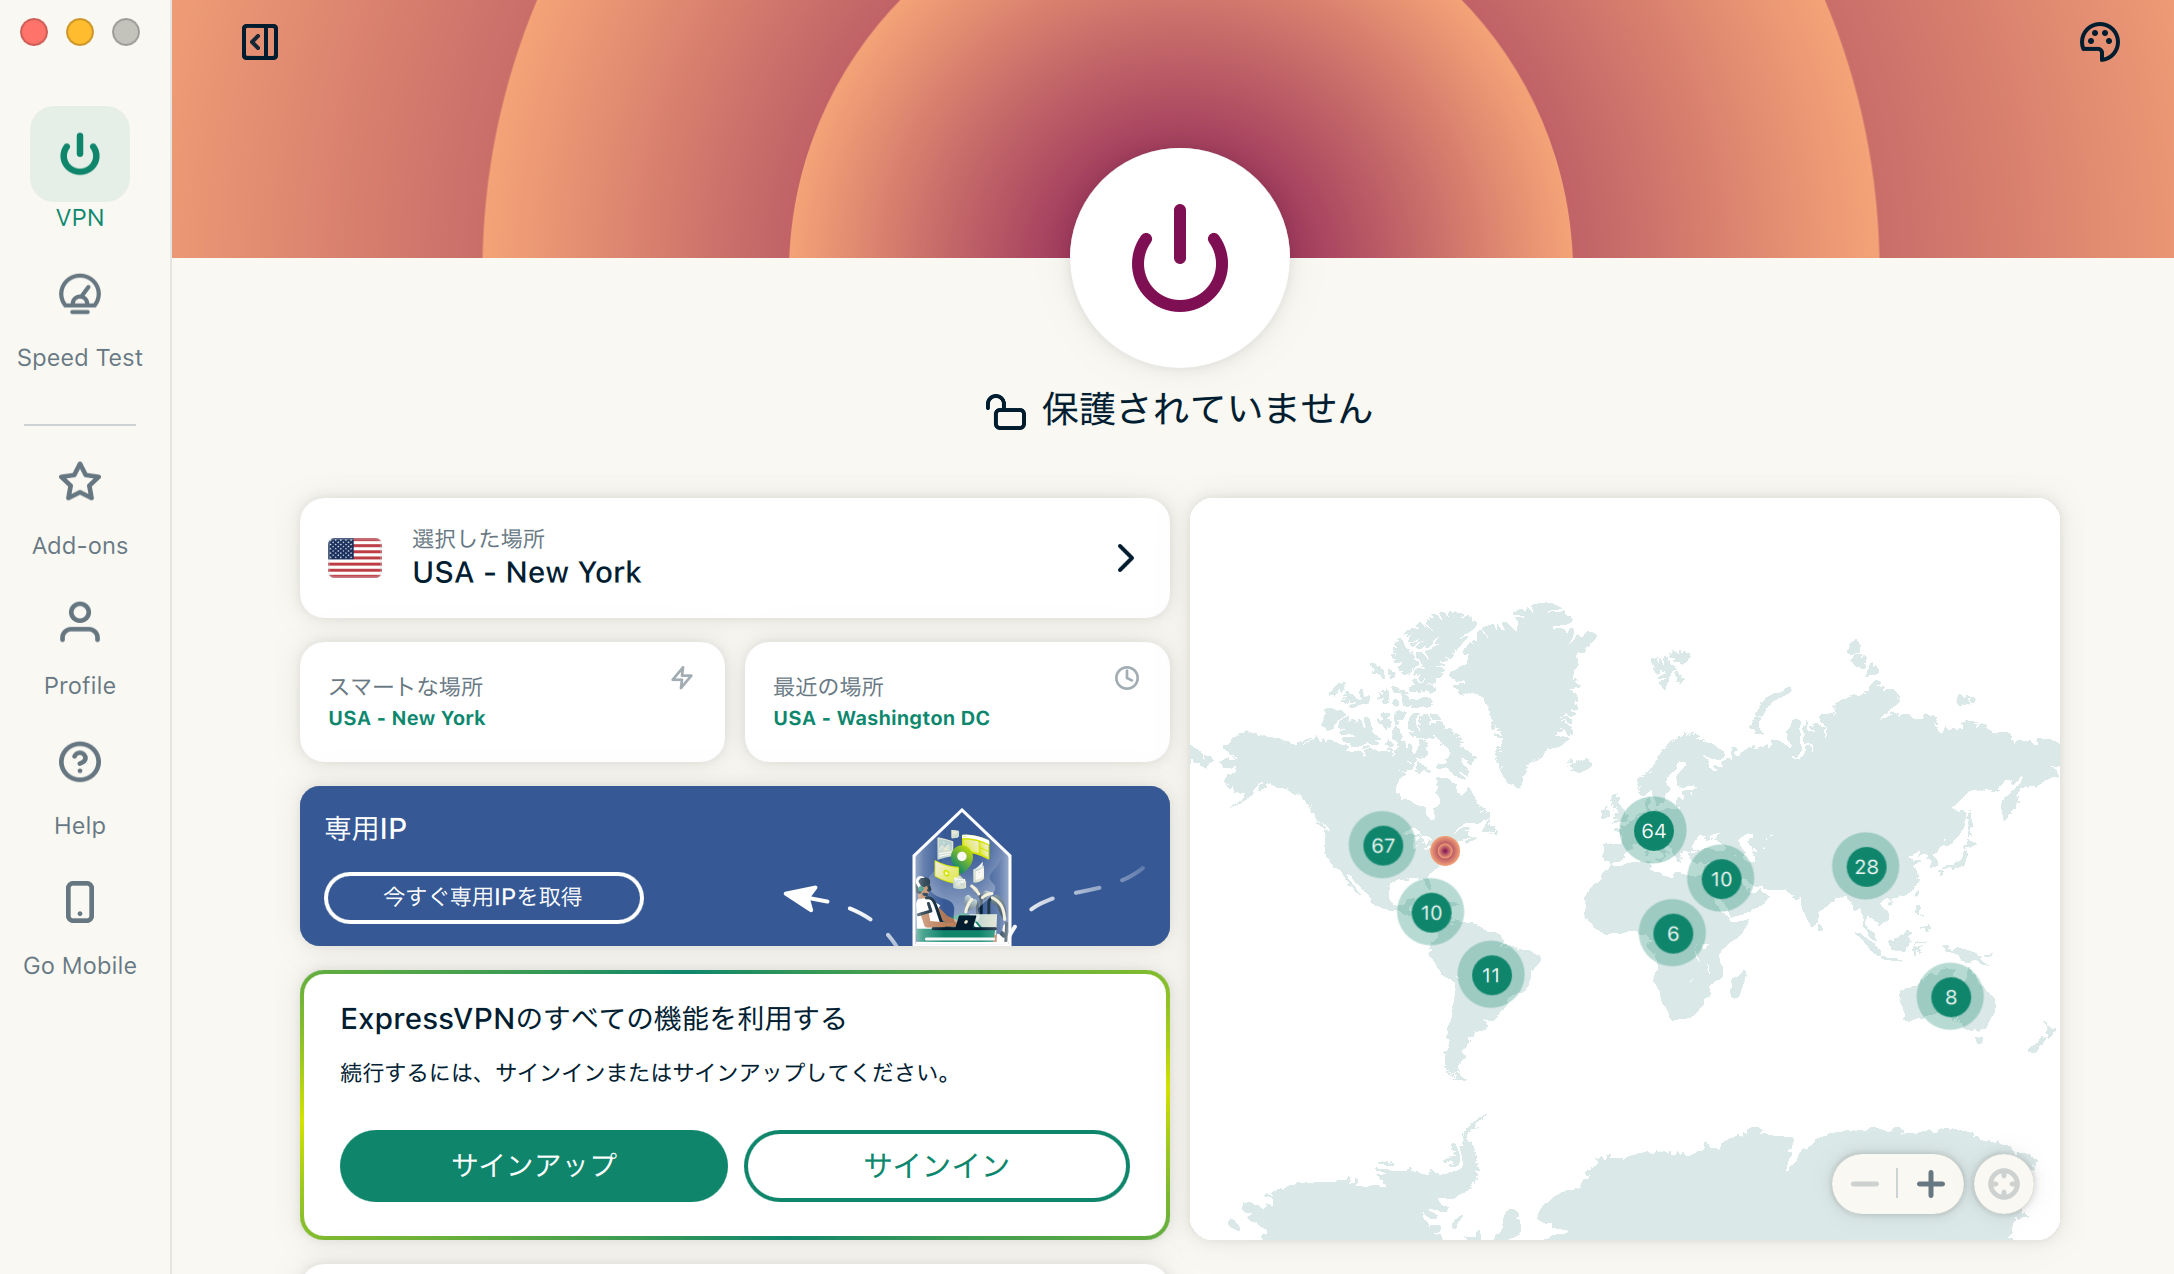Open the theme palette icon
The image size is (2174, 1274).
(2099, 42)
